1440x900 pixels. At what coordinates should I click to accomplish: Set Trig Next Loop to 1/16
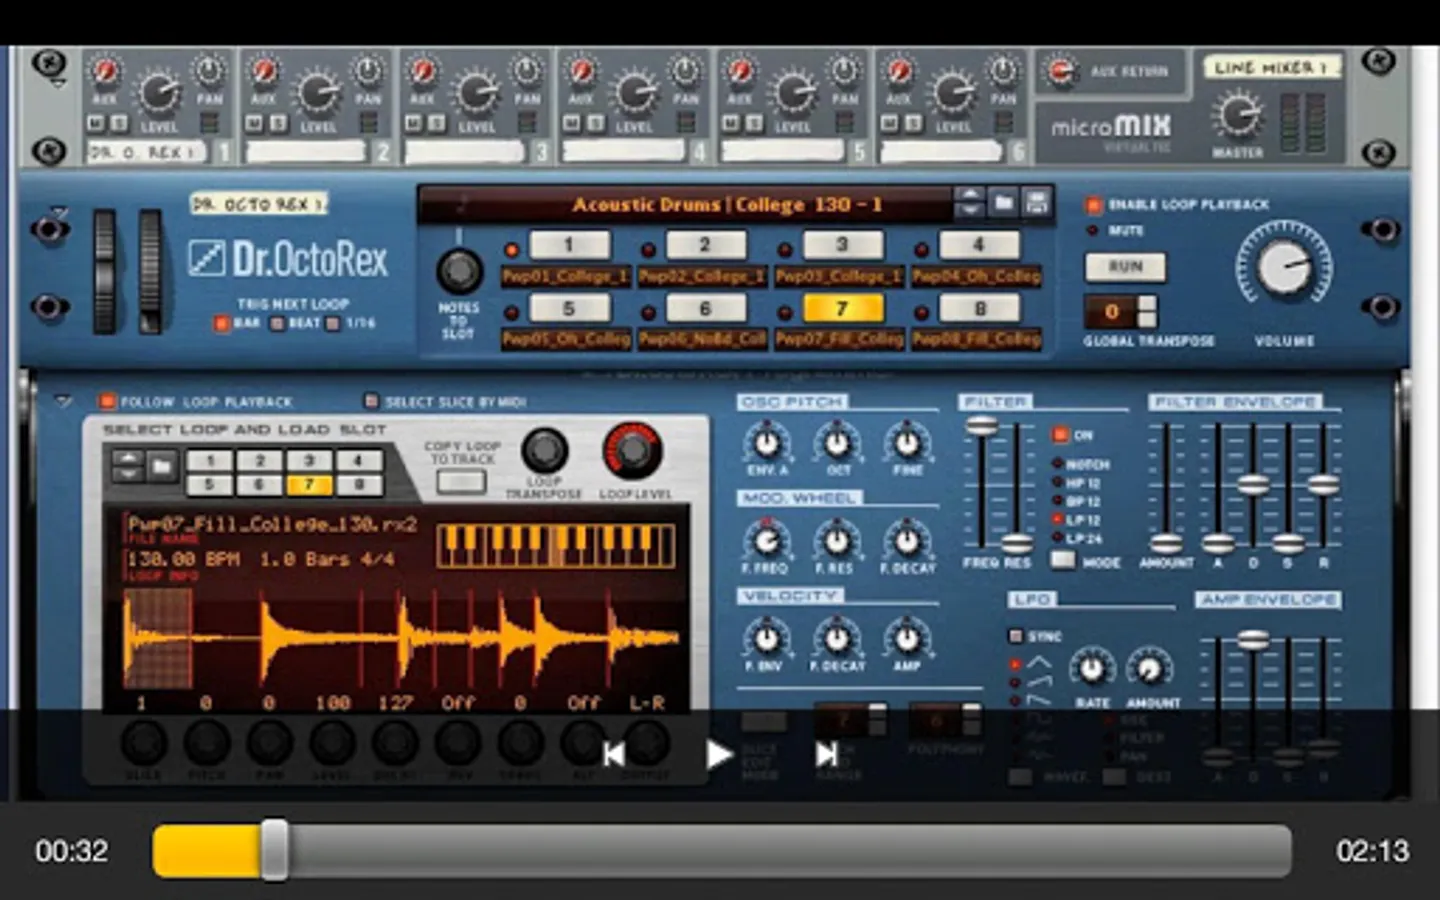[x=333, y=323]
